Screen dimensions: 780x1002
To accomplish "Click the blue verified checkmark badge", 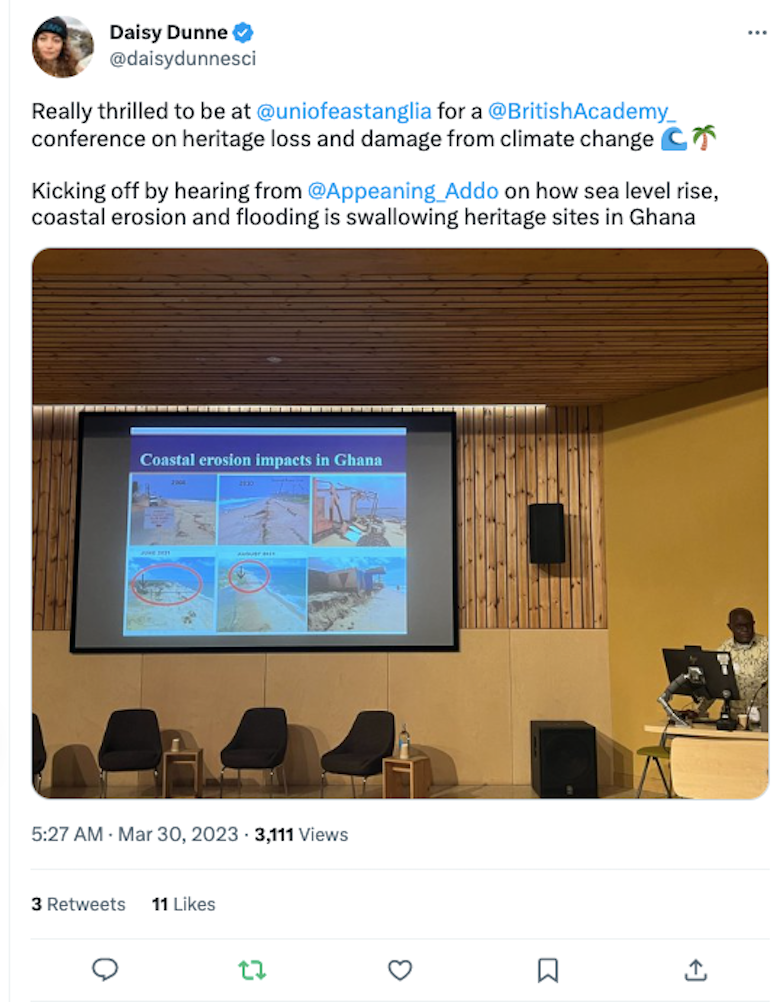I will point(243,32).
